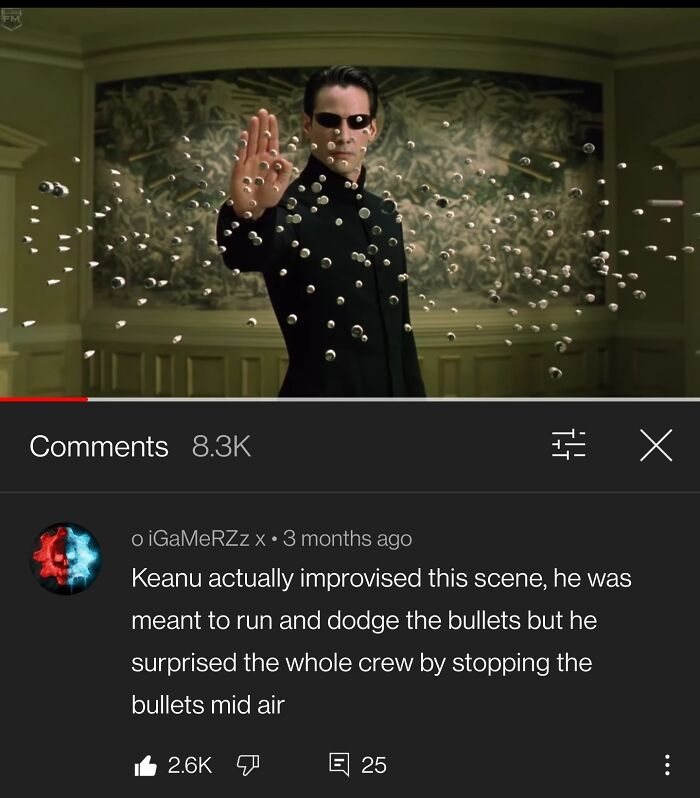Open the o iGaMeRZz x username link

click(198, 538)
